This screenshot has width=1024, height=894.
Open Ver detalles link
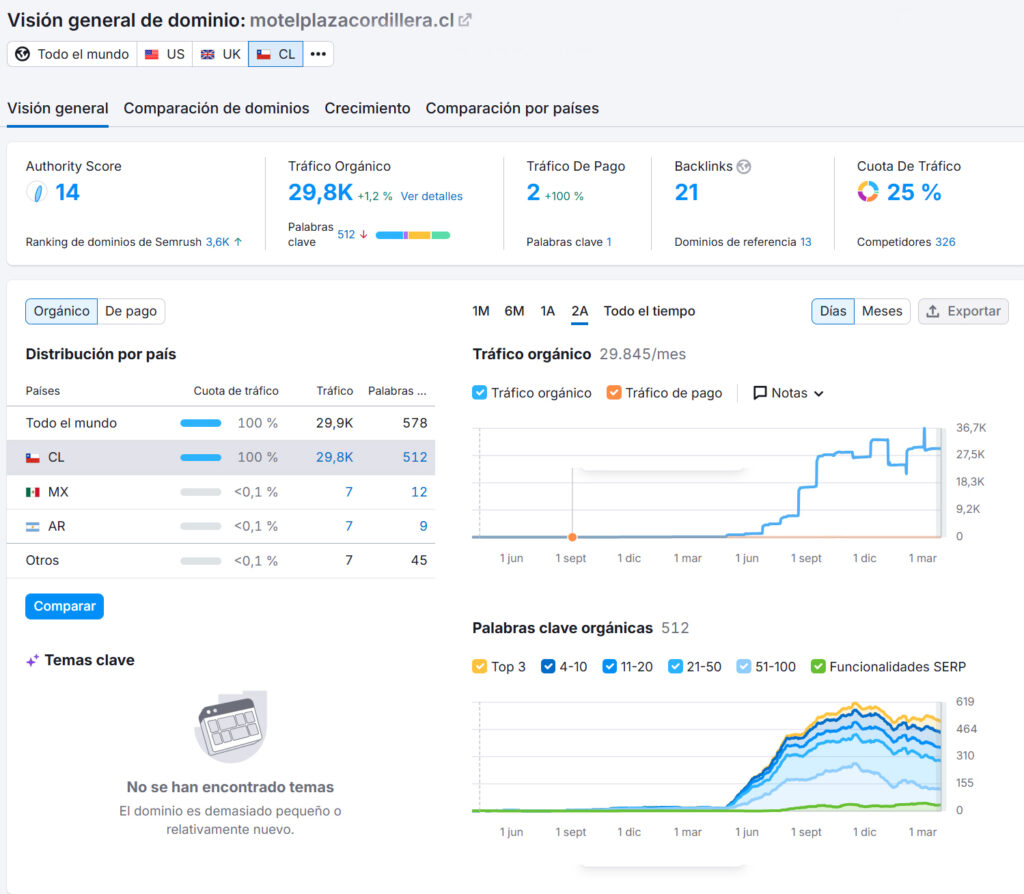(x=431, y=196)
